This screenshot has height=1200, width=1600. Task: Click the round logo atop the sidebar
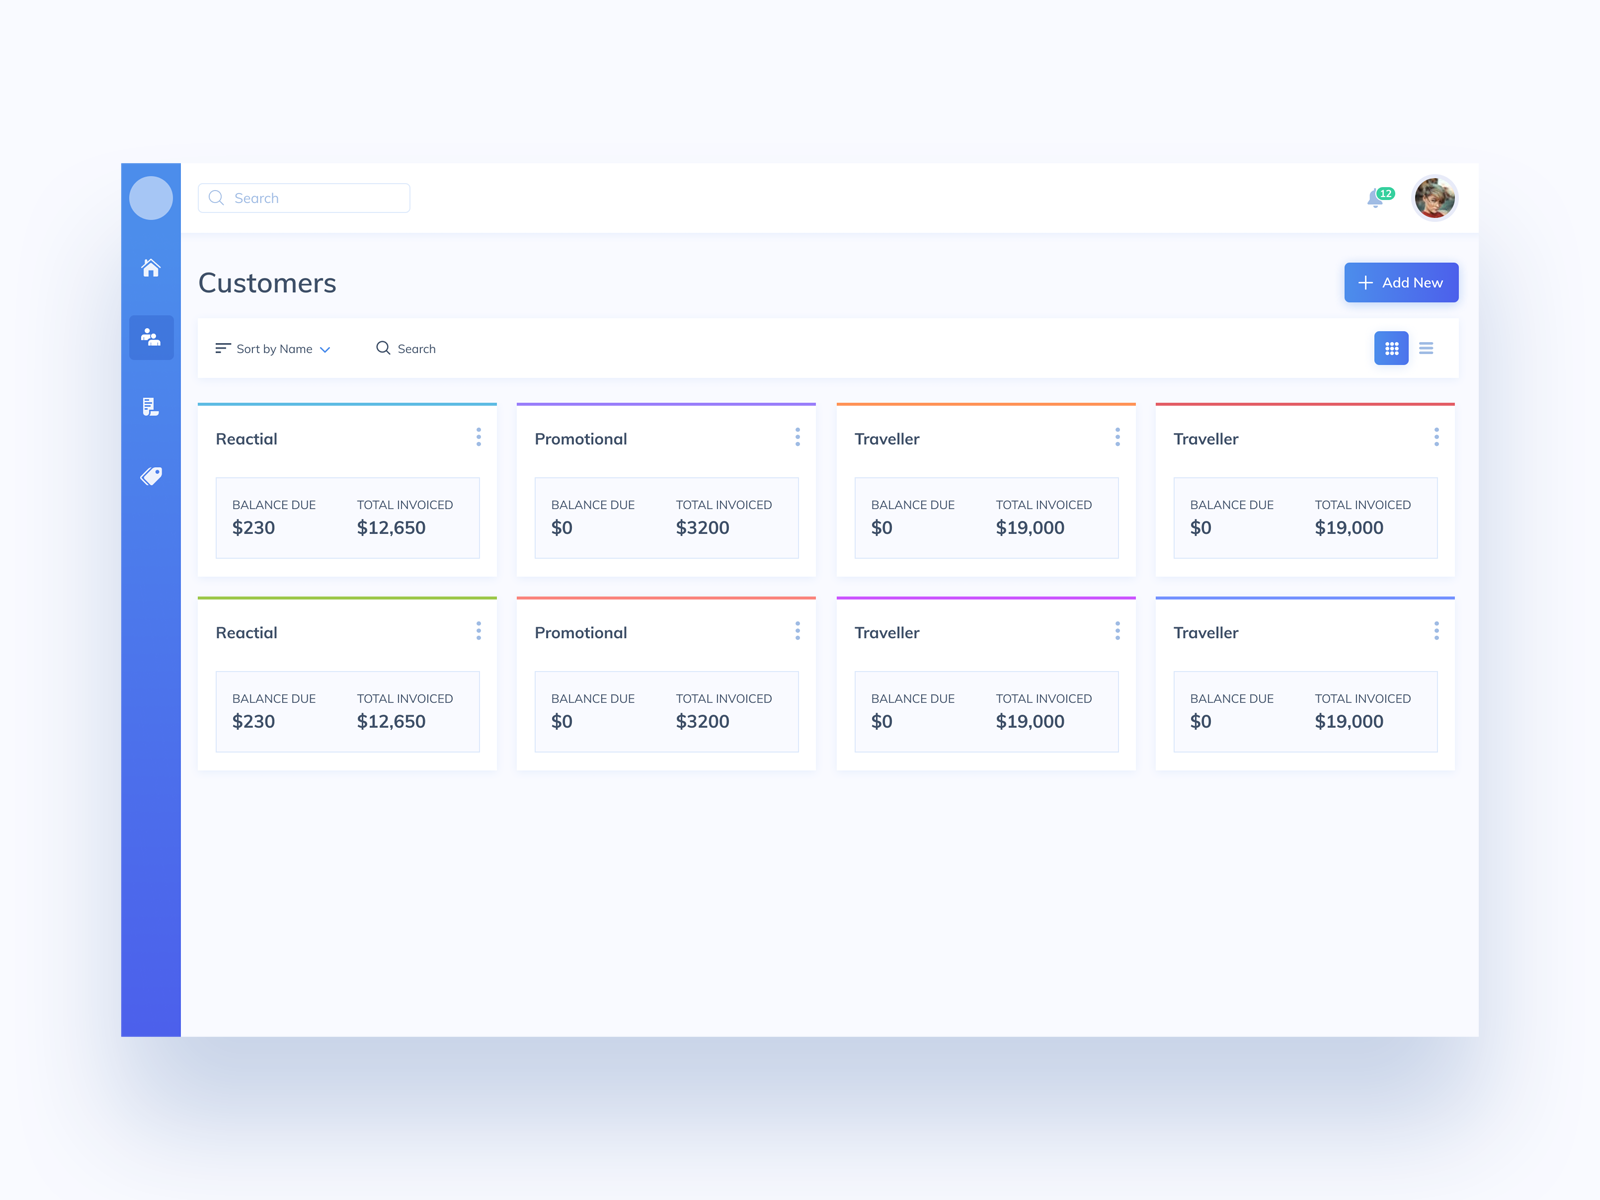tap(151, 198)
